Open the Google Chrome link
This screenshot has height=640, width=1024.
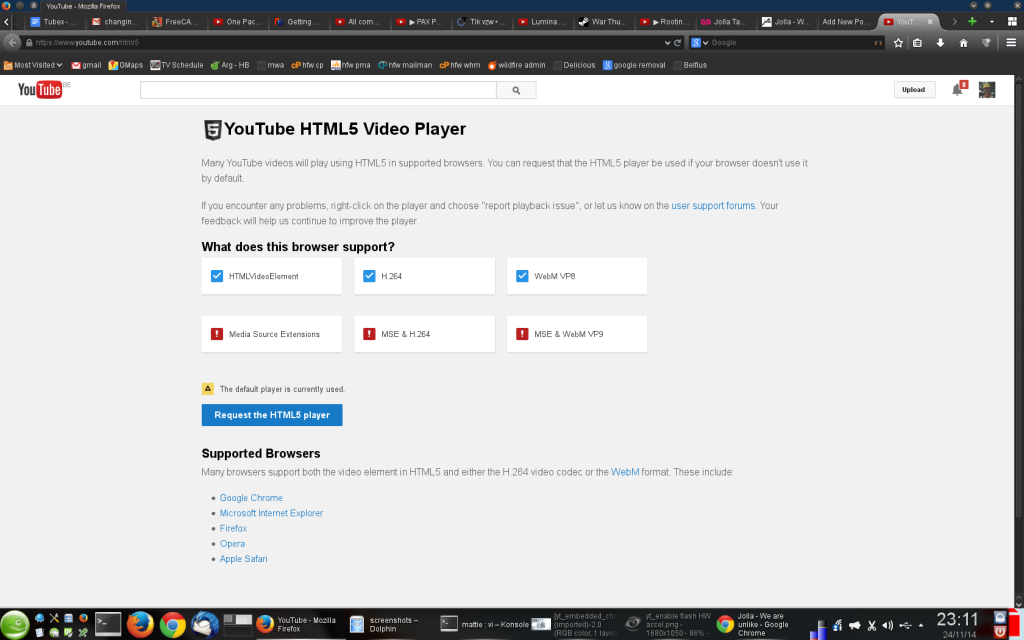coord(251,498)
